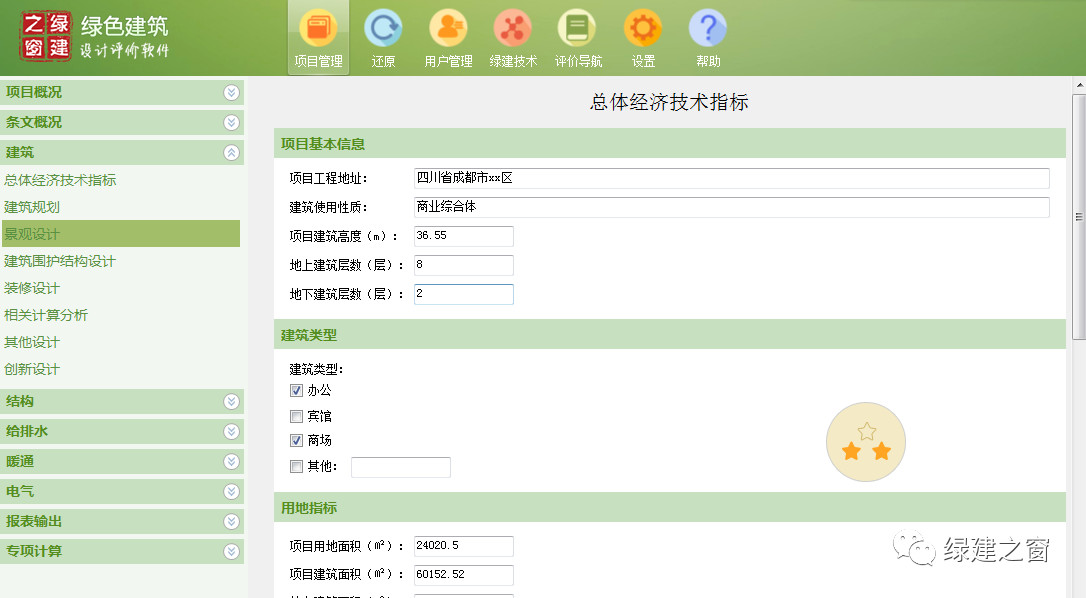Open 总体经济技术指标 sidebar link
The image size is (1086, 598).
click(60, 180)
